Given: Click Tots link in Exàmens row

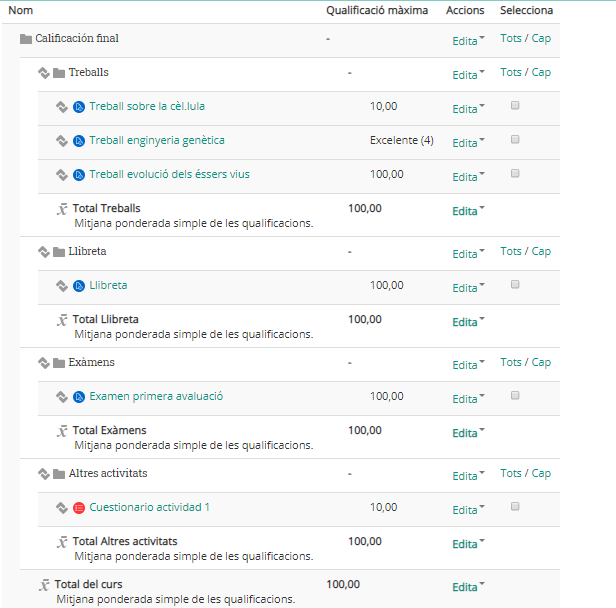Looking at the screenshot, I should click(511, 362).
